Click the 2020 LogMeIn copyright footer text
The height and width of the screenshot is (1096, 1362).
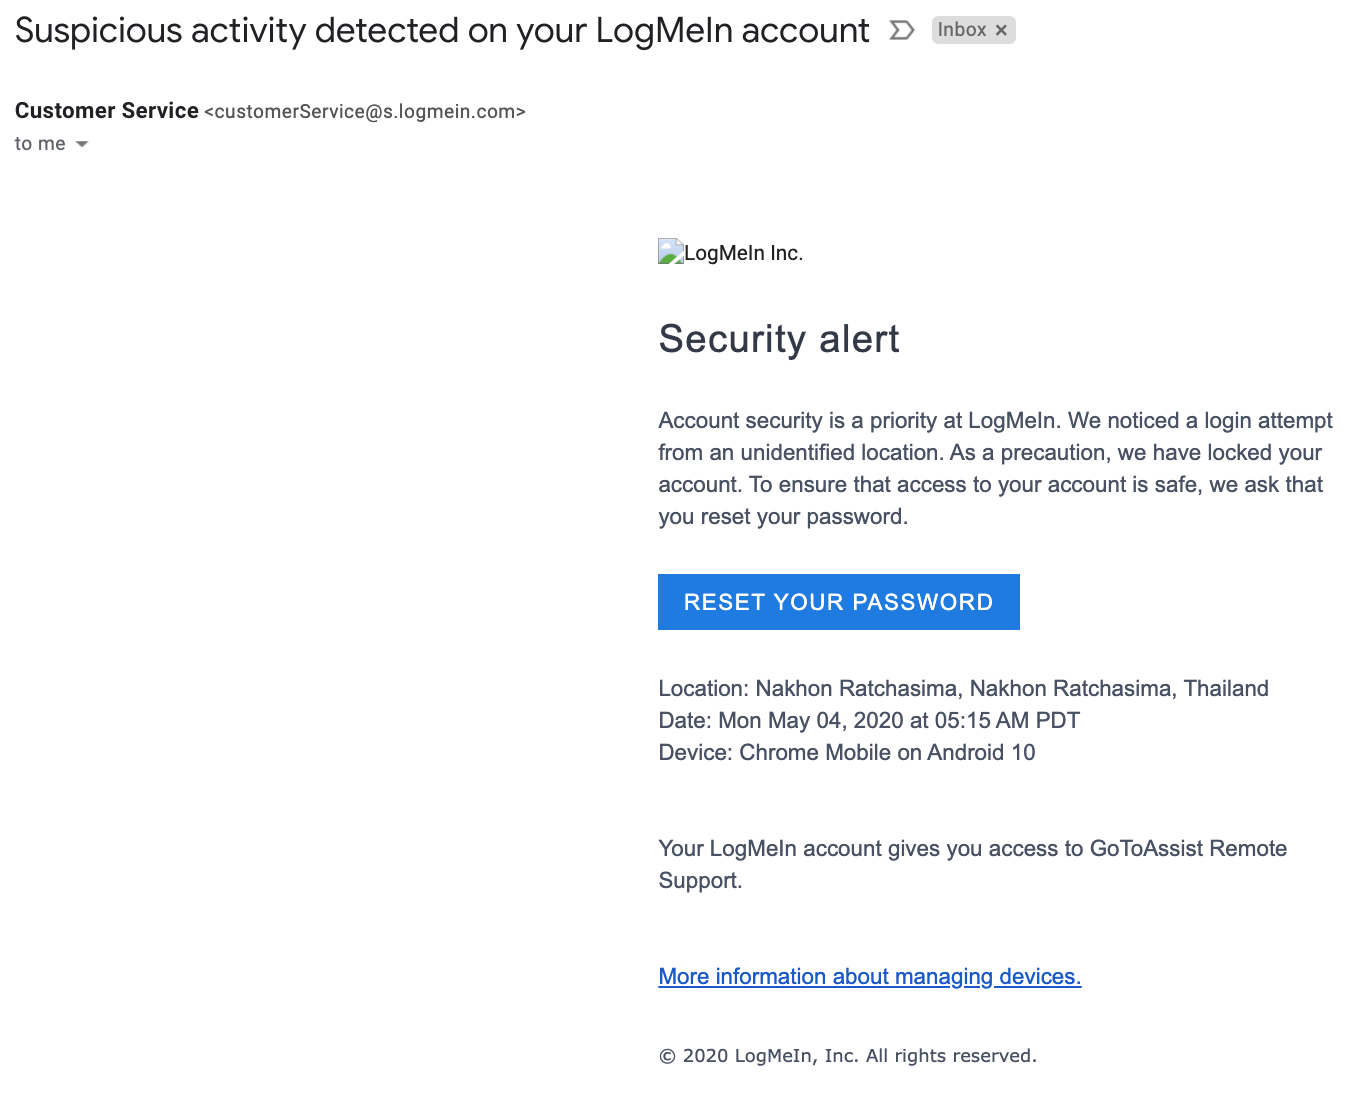847,1056
